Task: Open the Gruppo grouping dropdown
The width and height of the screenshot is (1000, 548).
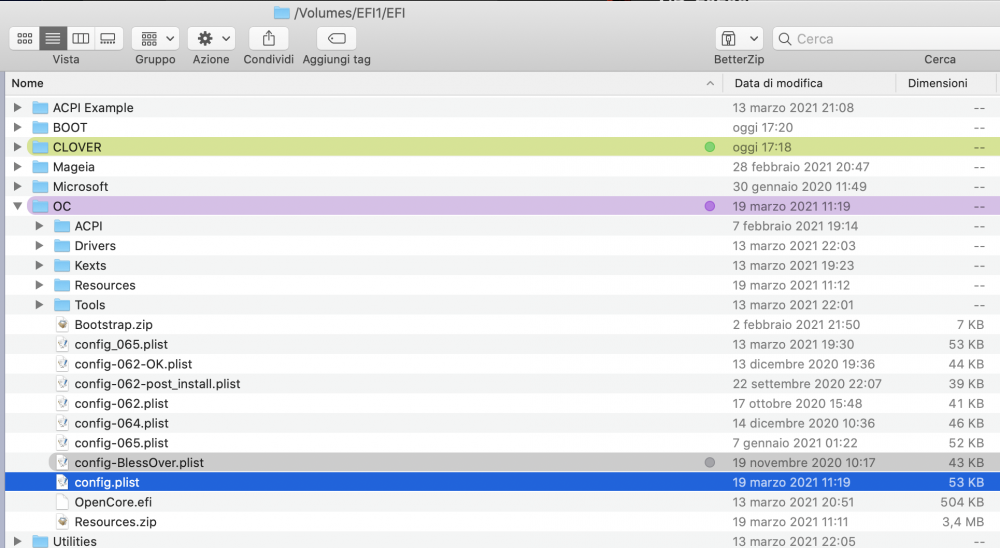Action: pos(156,39)
